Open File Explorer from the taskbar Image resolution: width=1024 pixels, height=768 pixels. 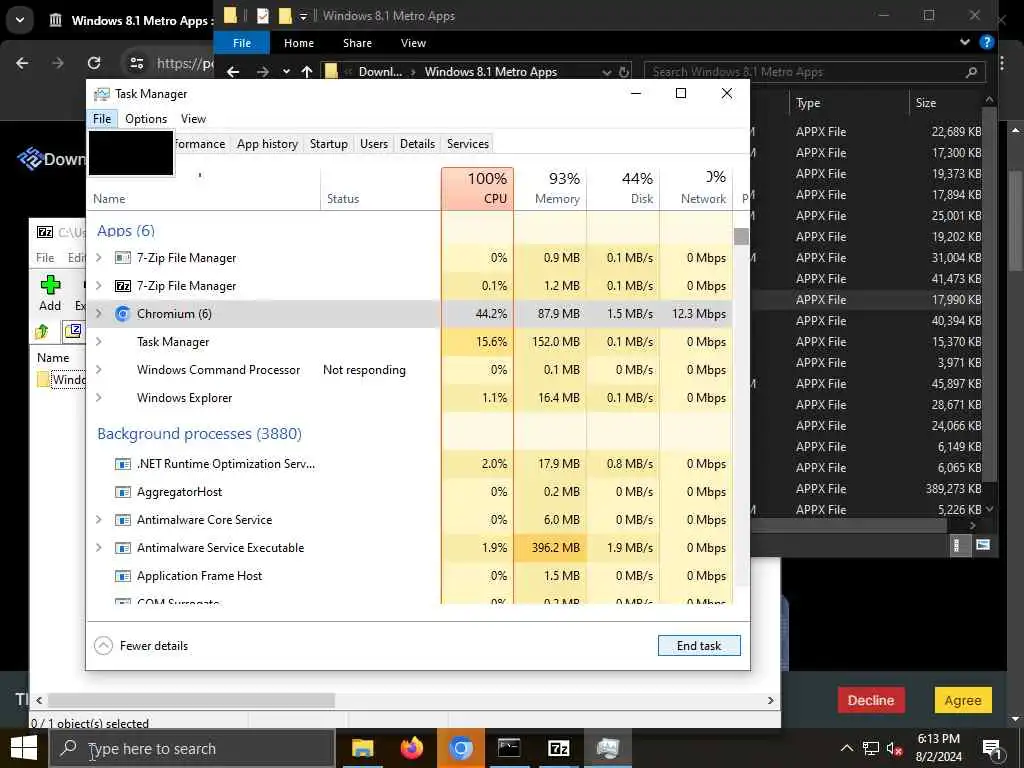tap(362, 748)
